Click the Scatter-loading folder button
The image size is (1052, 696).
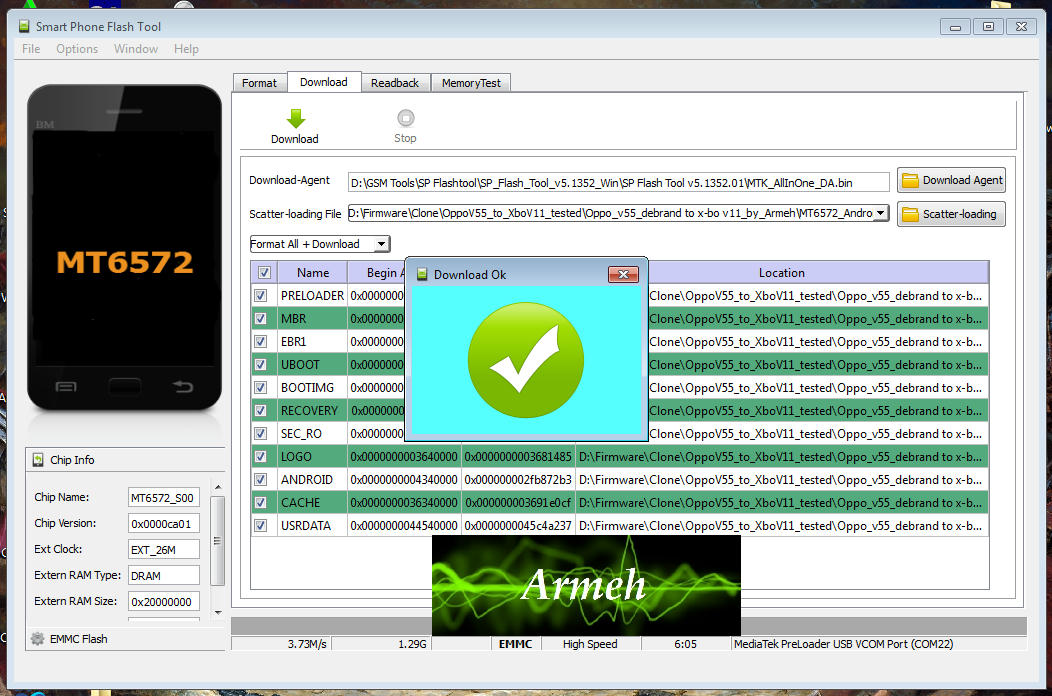[951, 214]
